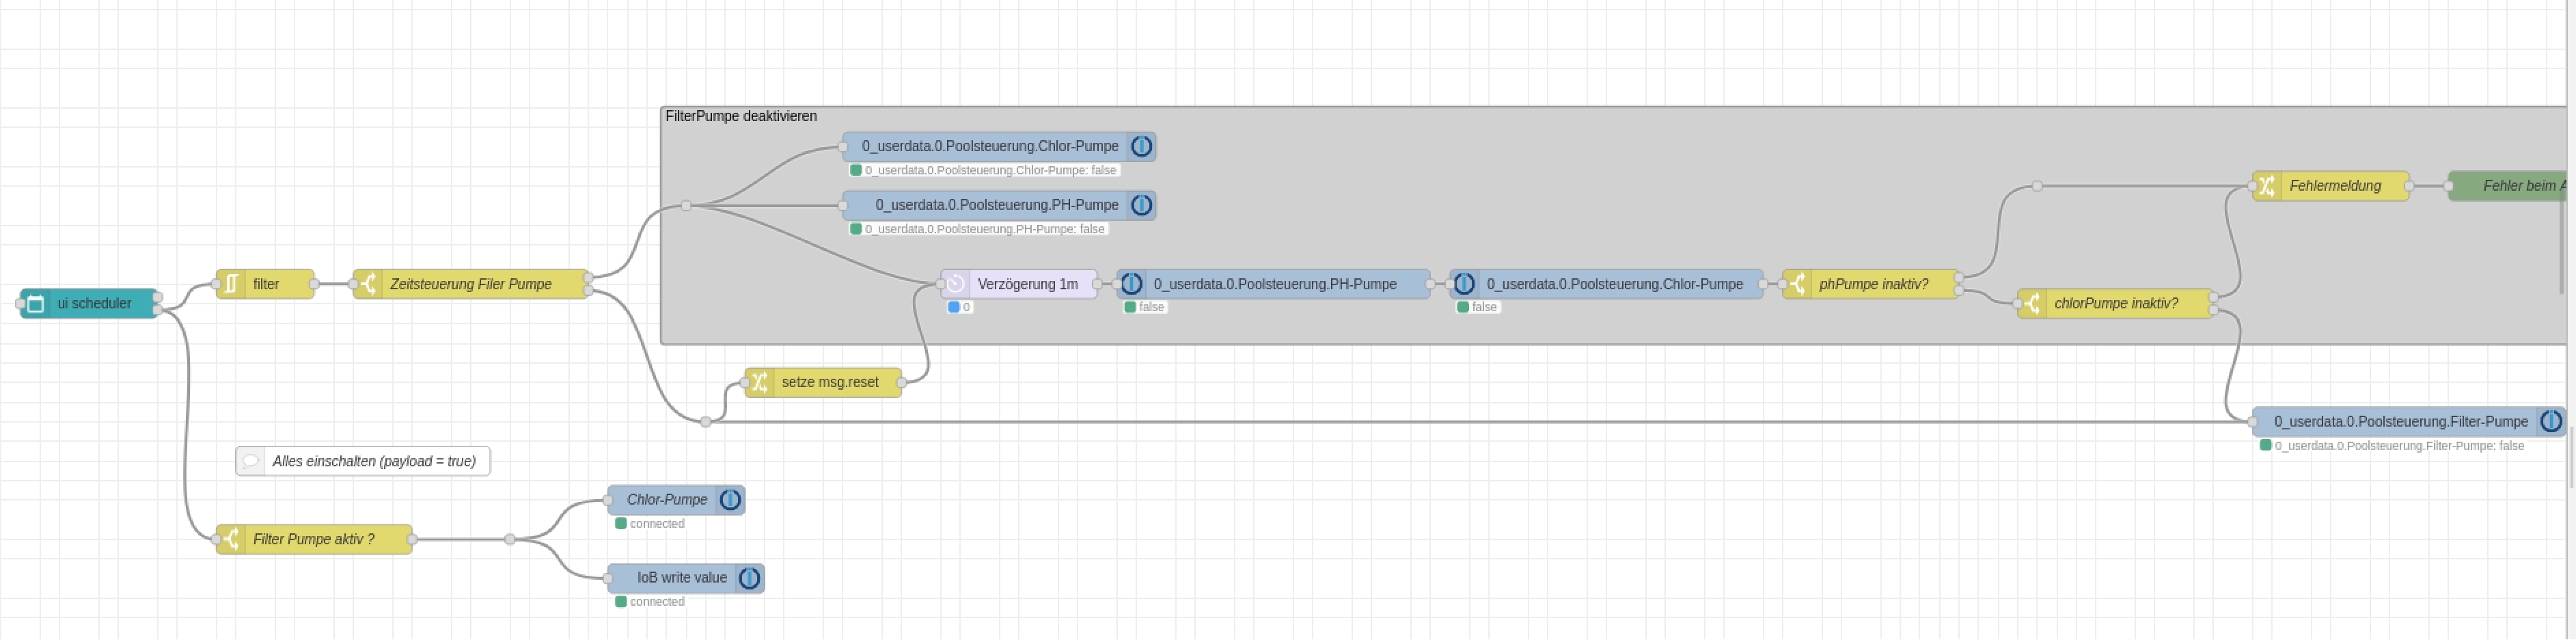The image size is (2576, 640).
Task: Select the FilterPumpe deaktivieren group label
Action: point(741,116)
